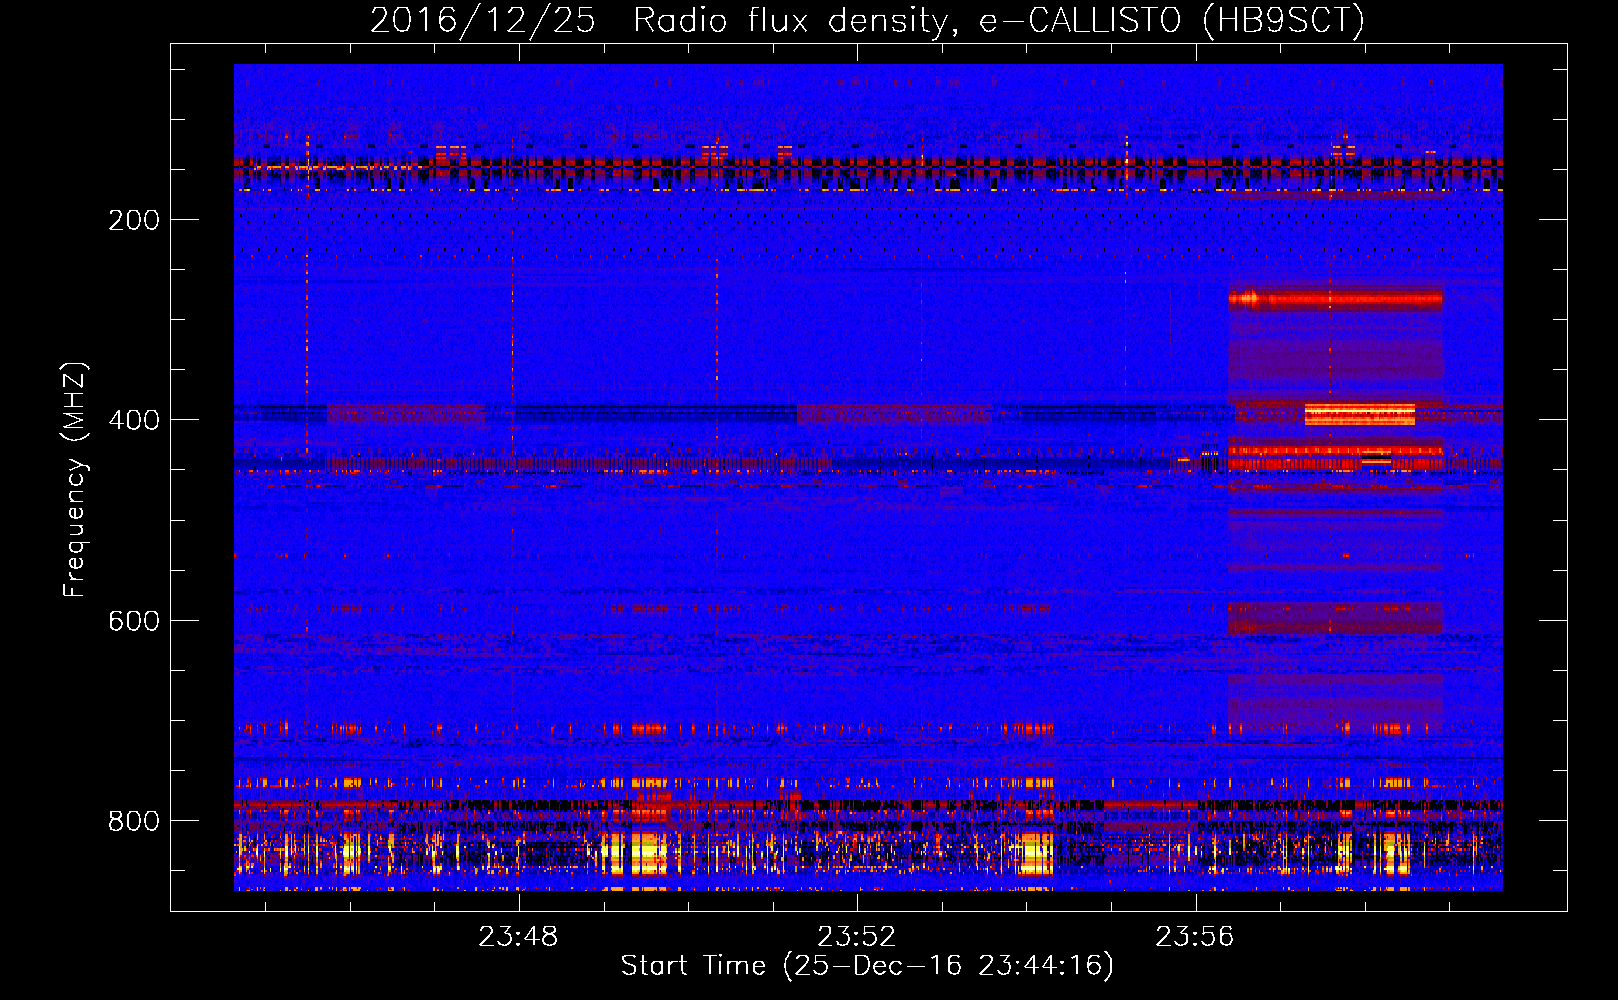Click the 'Start Time (25-Dec-16 23:44:16)' label
The image size is (1618, 1000).
click(867, 966)
